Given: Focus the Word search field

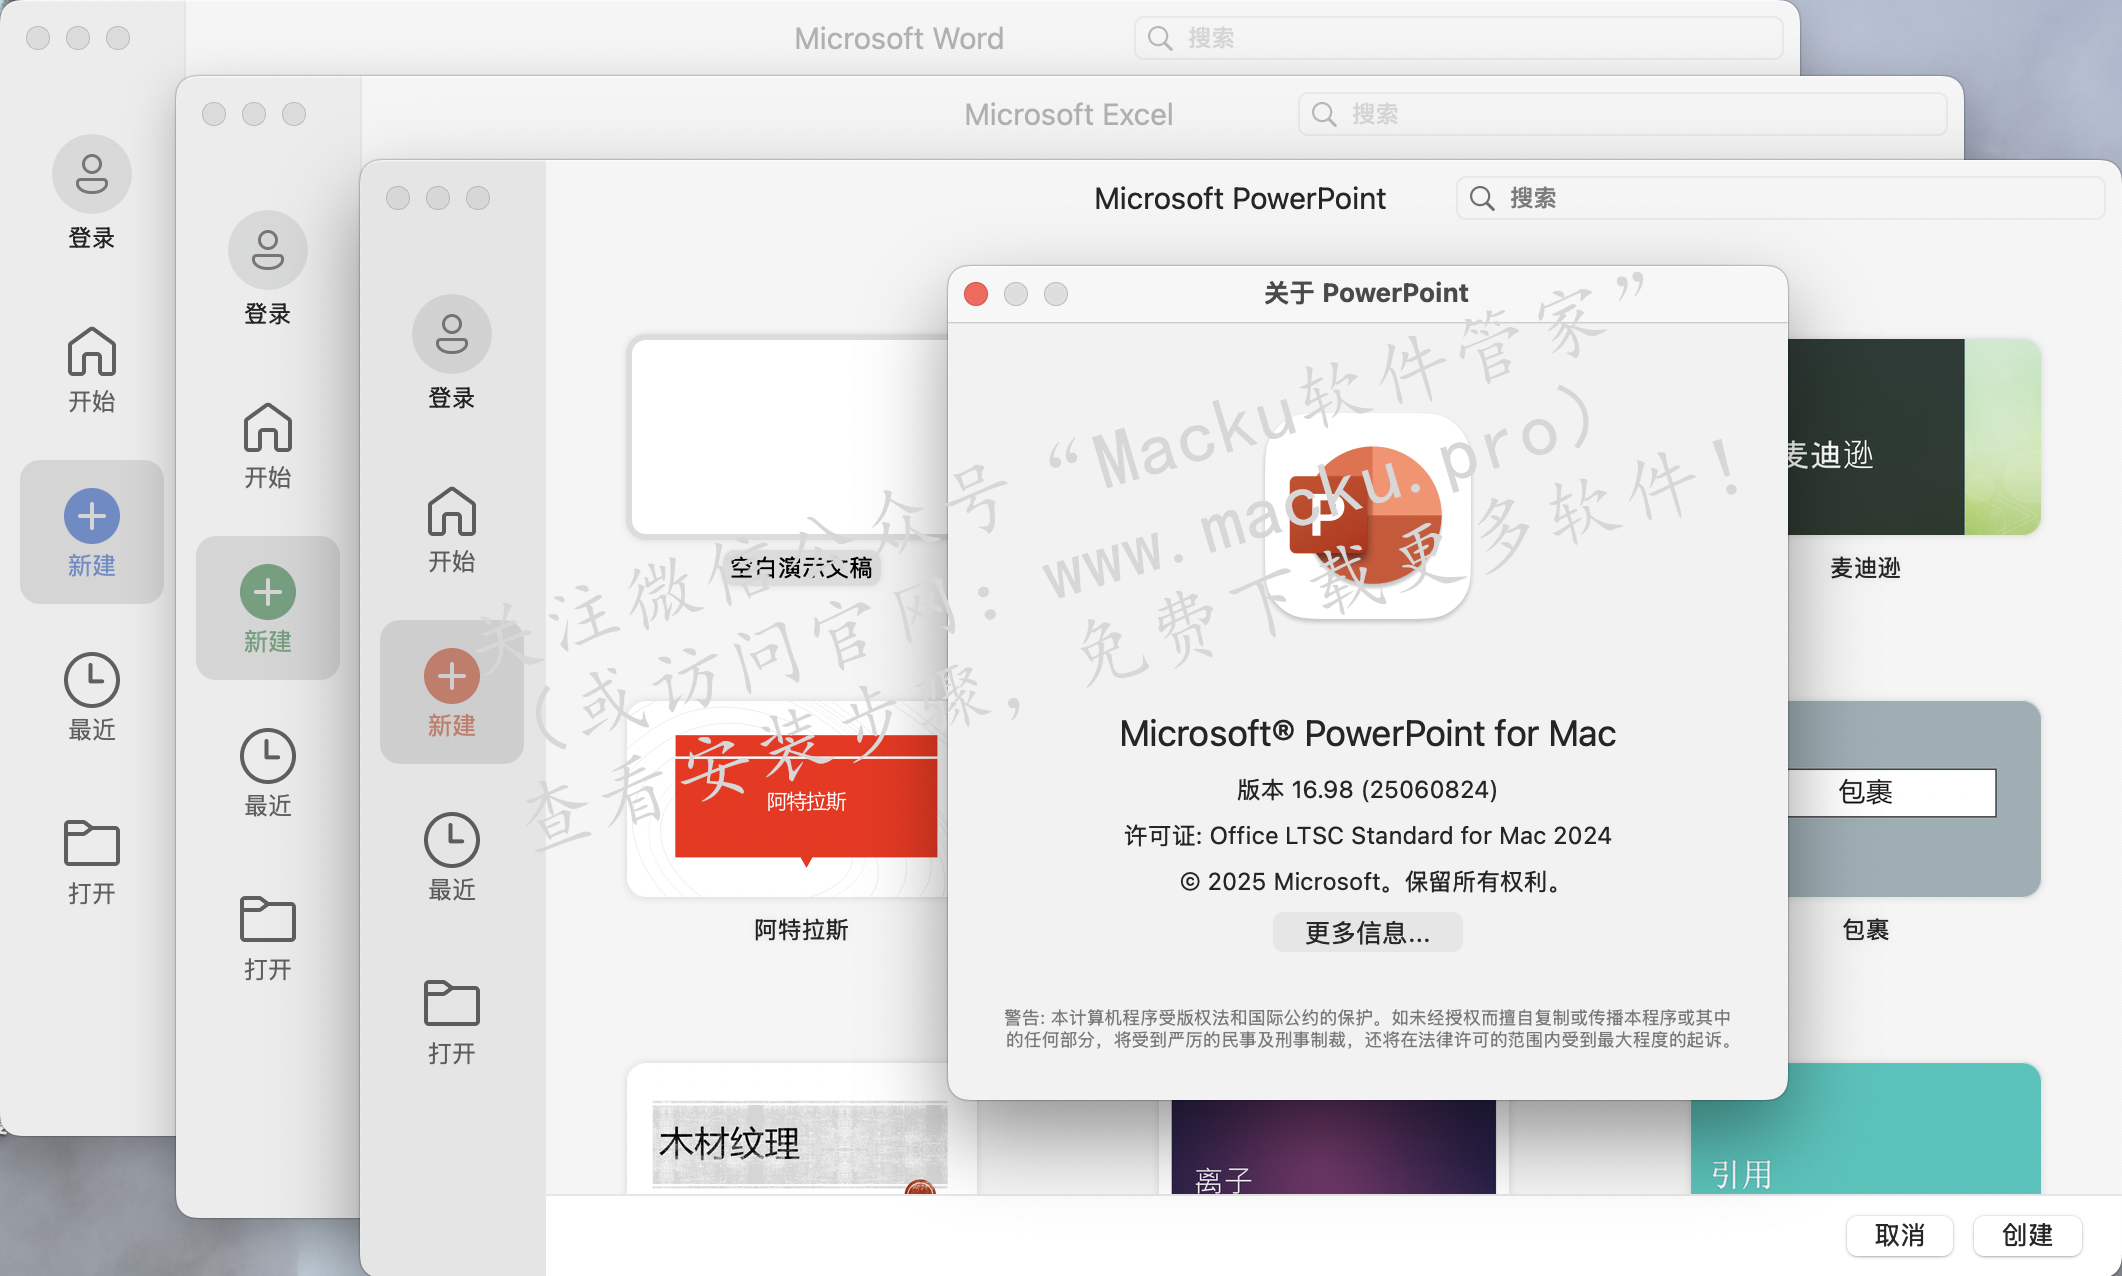Looking at the screenshot, I should point(1458,38).
